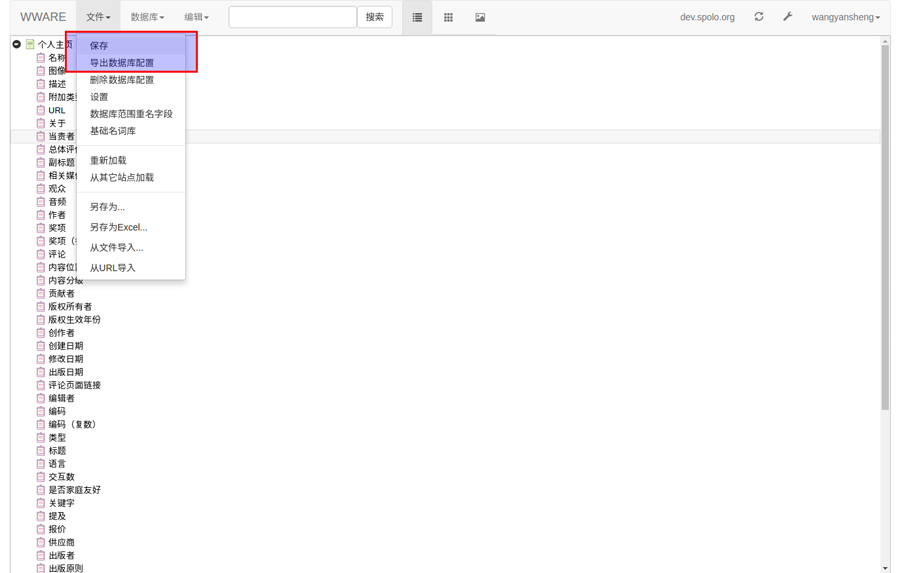Select the 编码（复数） tree item
The height and width of the screenshot is (573, 900).
(72, 424)
